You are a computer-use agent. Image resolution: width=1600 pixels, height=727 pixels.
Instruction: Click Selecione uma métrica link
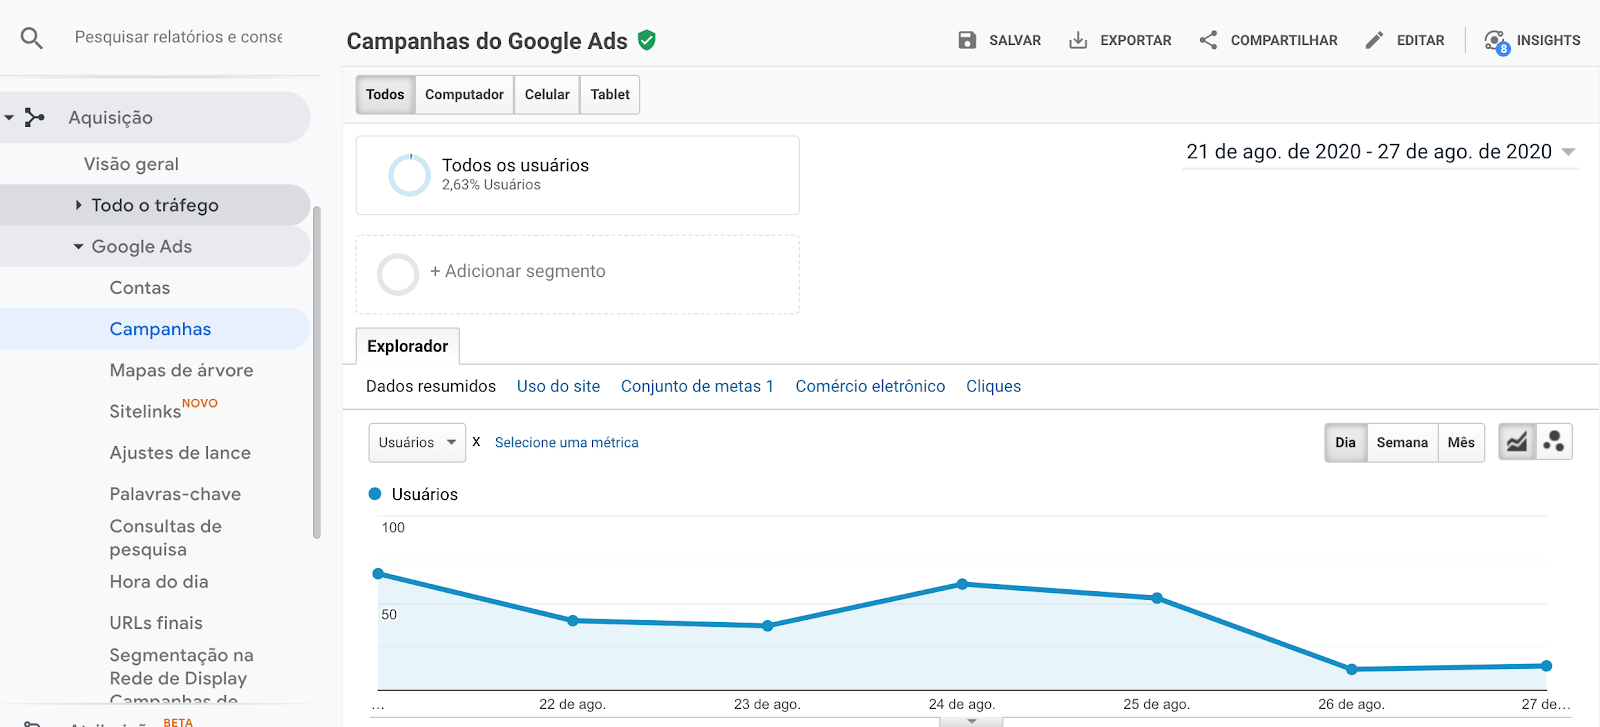(x=566, y=442)
